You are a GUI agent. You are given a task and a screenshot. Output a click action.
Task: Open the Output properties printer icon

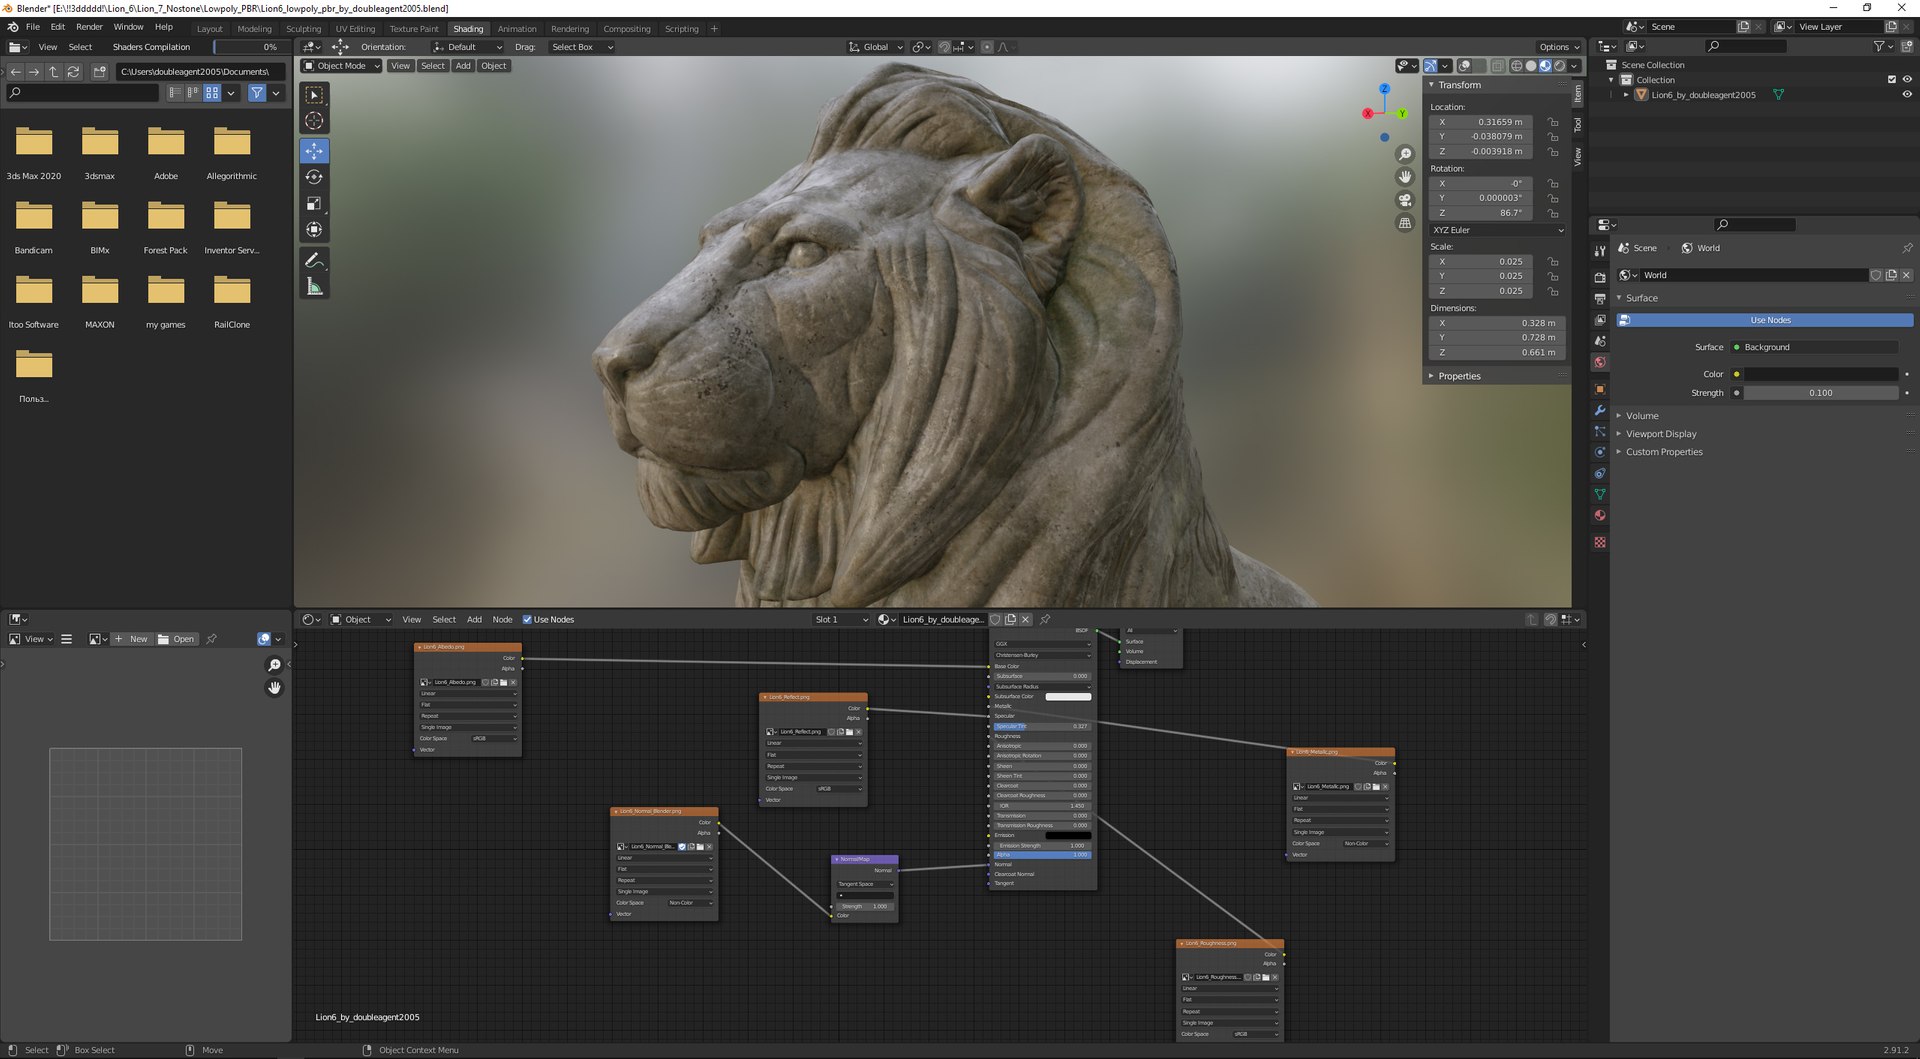[x=1600, y=298]
